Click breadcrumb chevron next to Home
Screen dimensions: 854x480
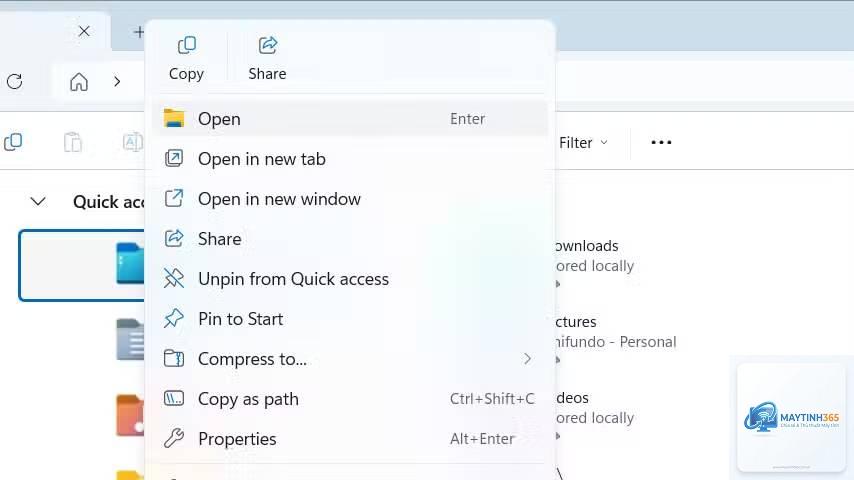pyautogui.click(x=117, y=82)
